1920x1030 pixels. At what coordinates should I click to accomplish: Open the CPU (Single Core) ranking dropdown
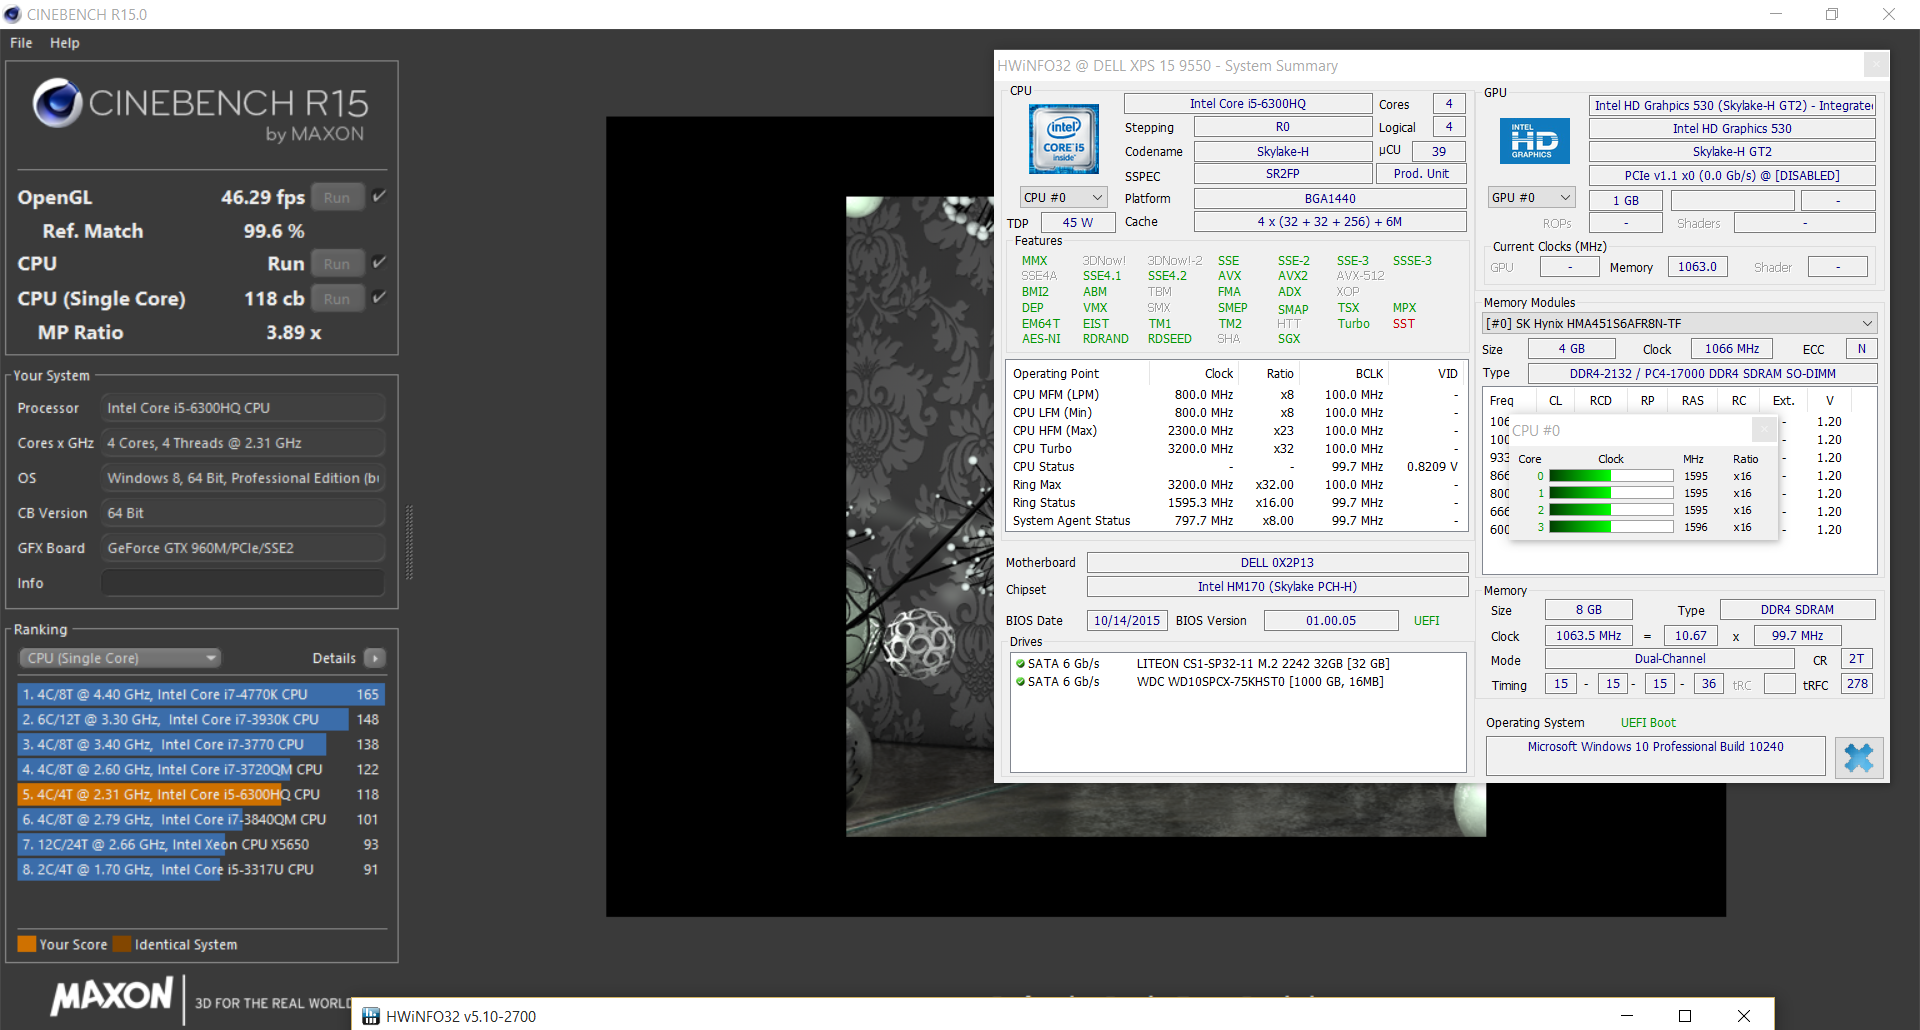120,658
